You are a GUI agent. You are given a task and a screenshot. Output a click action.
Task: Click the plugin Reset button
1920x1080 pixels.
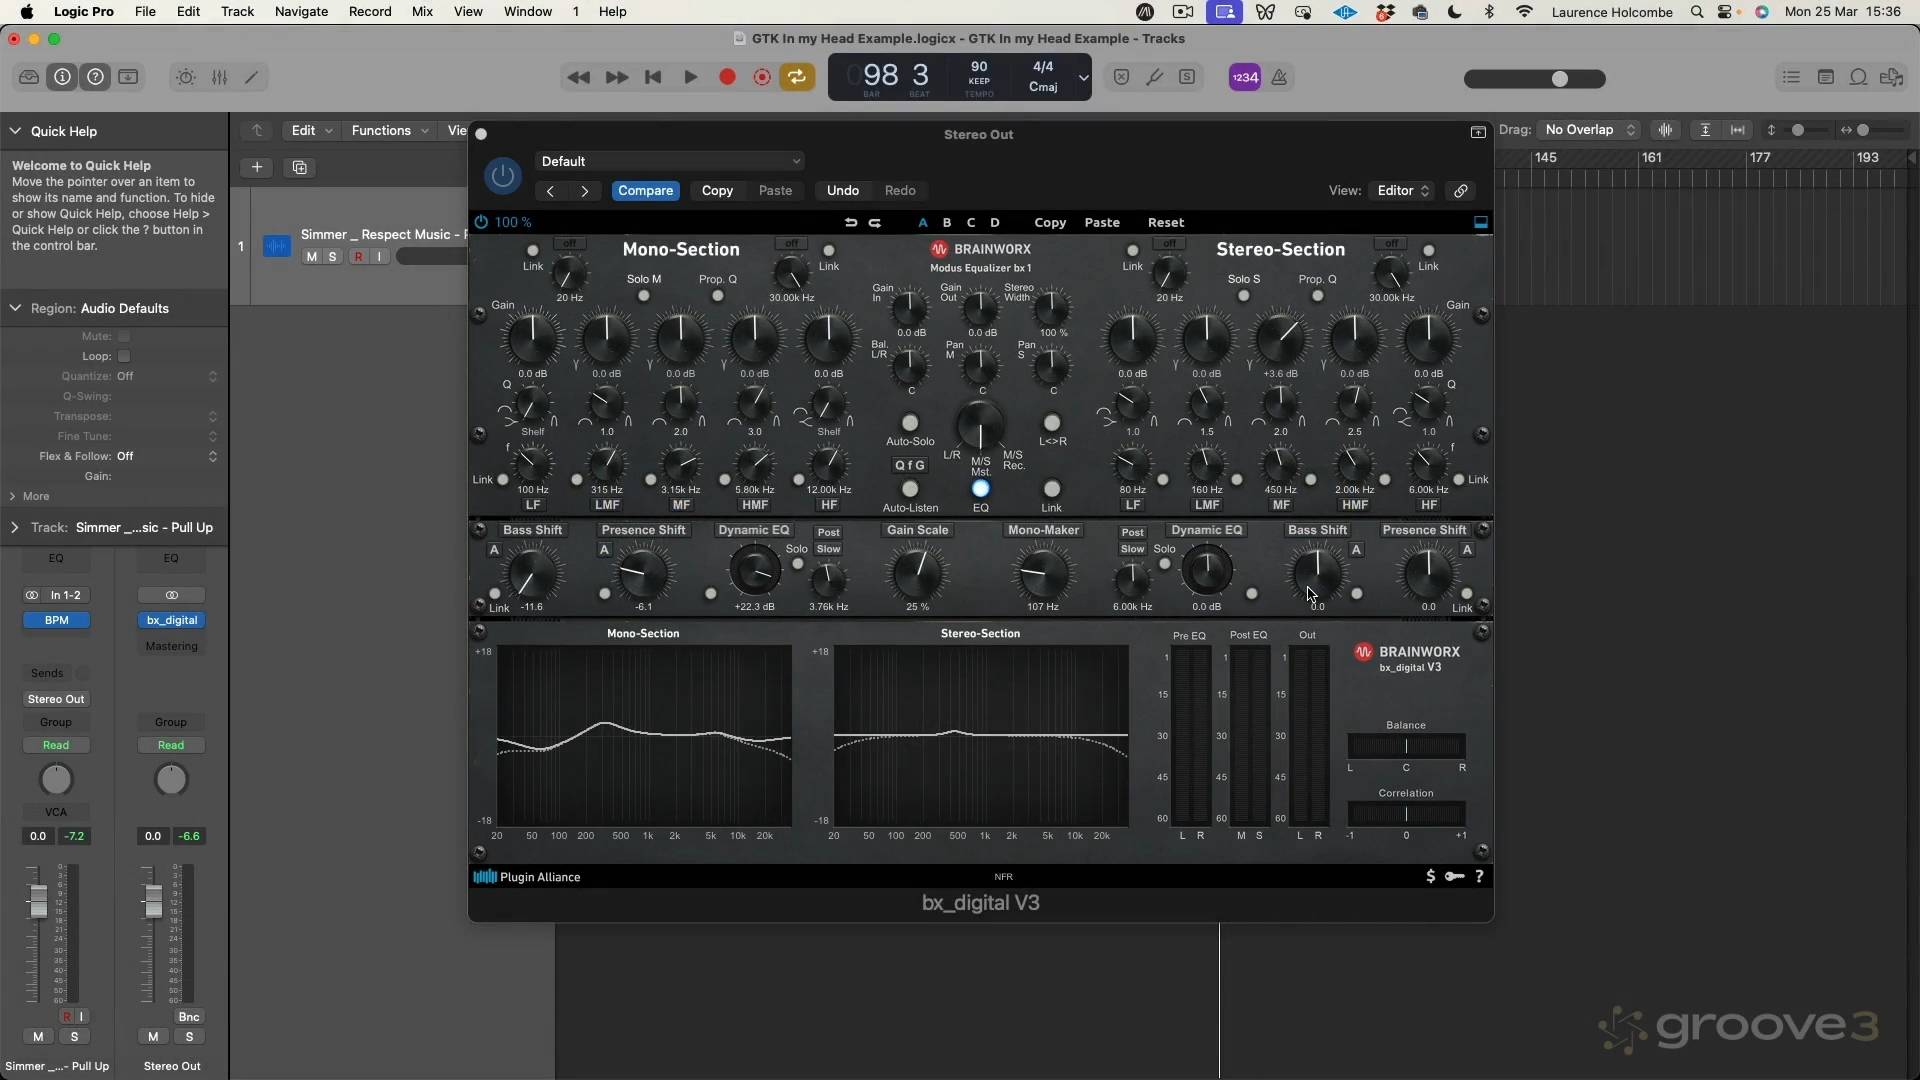pyautogui.click(x=1165, y=223)
